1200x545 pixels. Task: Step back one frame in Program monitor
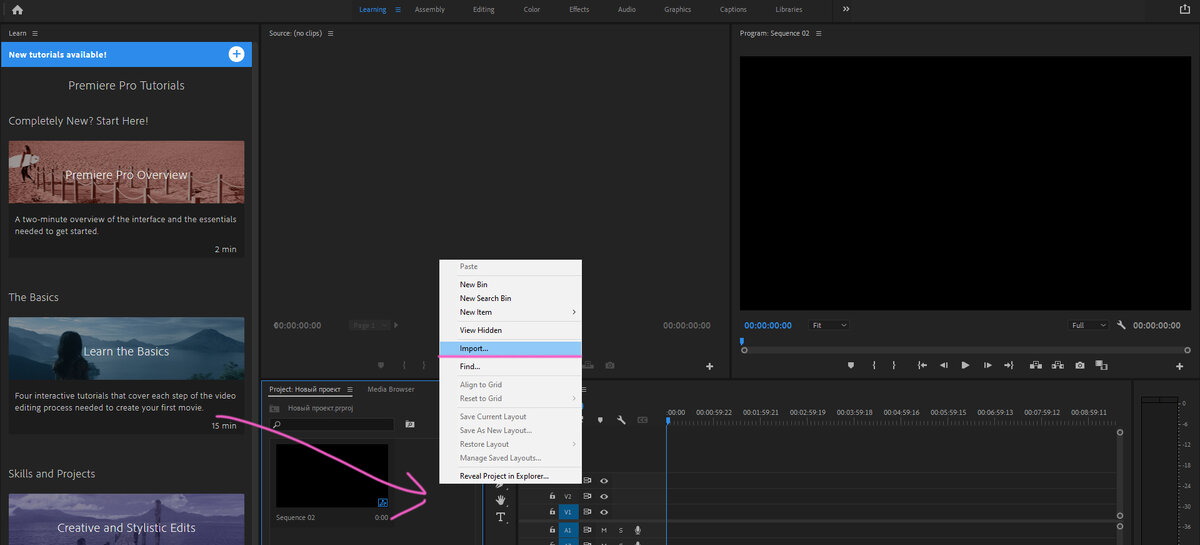943,366
